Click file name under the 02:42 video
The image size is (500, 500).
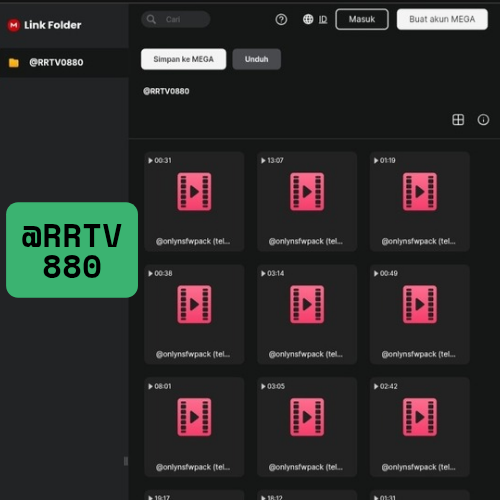[418, 467]
